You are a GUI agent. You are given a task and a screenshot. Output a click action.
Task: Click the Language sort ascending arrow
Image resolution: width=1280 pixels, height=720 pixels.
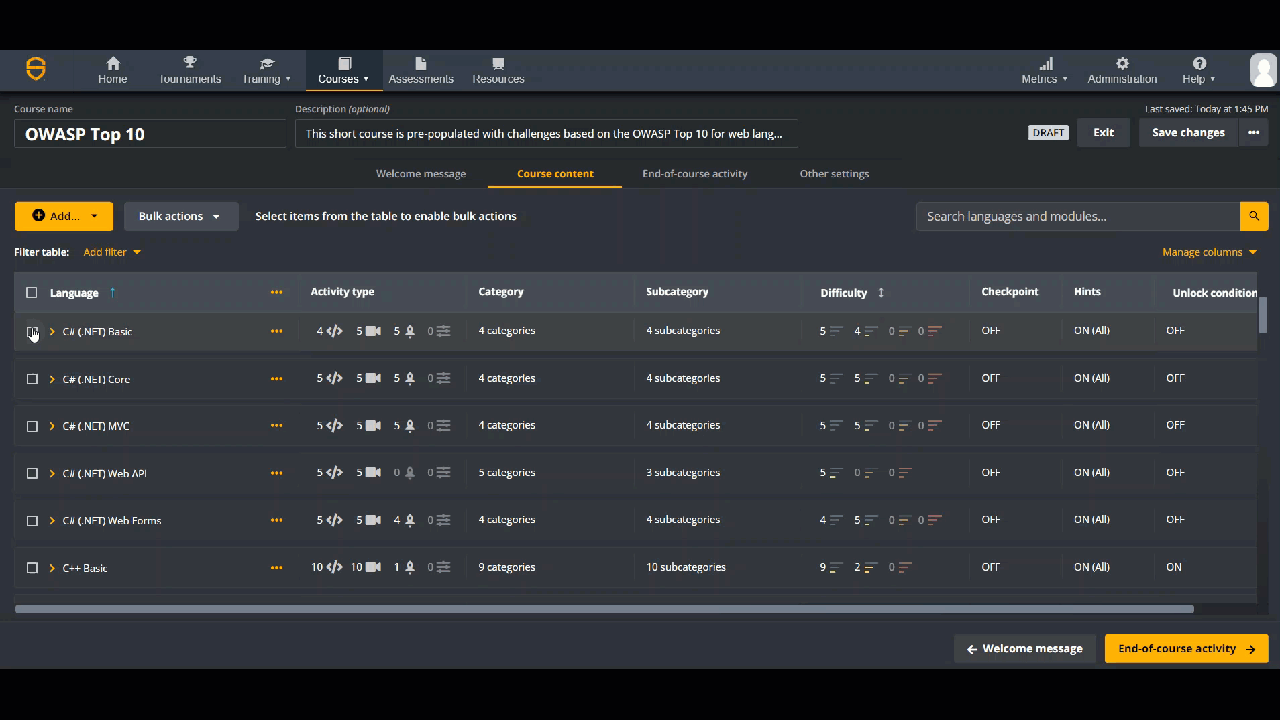pos(112,293)
